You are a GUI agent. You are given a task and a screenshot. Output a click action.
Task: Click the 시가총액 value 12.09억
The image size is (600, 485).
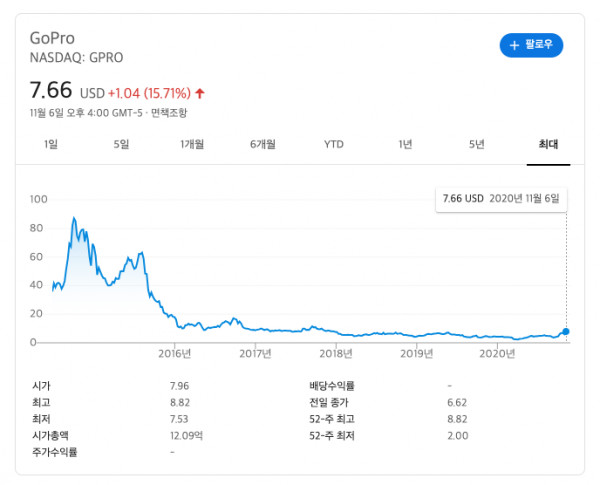tap(186, 436)
